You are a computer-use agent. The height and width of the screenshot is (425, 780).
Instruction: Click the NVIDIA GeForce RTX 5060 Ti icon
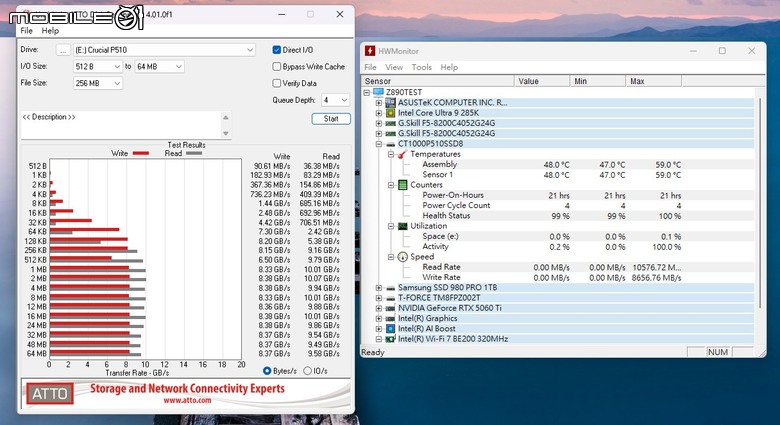[x=390, y=309]
